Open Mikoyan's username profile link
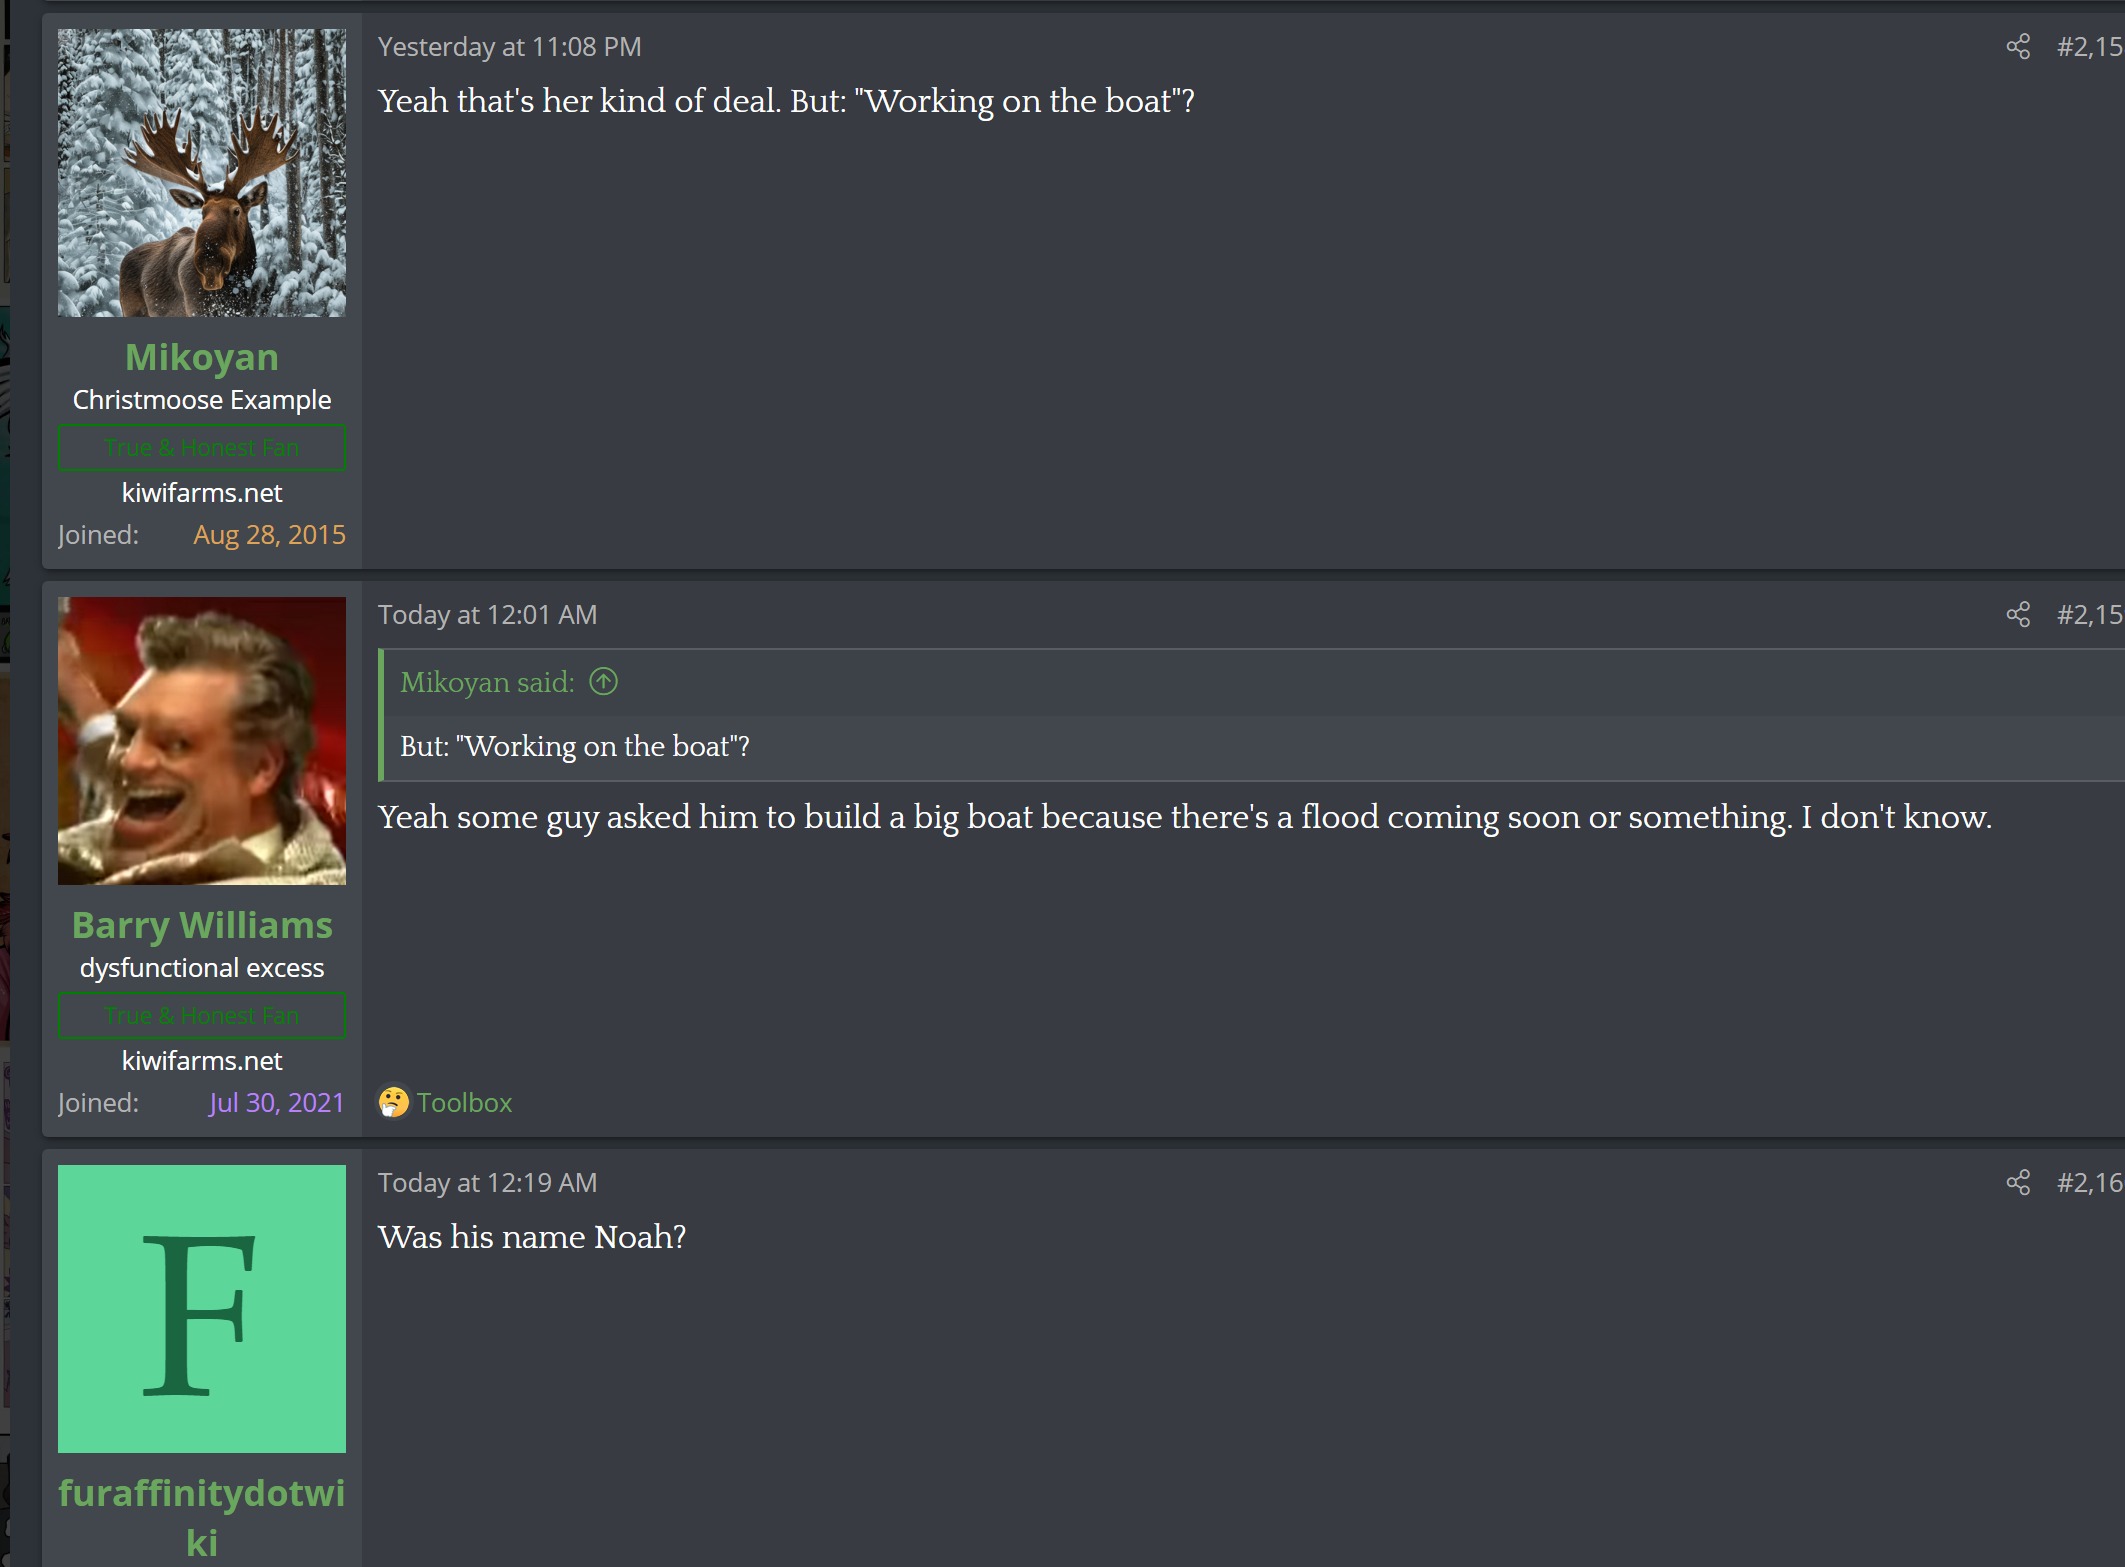The image size is (2125, 1567). pos(202,357)
